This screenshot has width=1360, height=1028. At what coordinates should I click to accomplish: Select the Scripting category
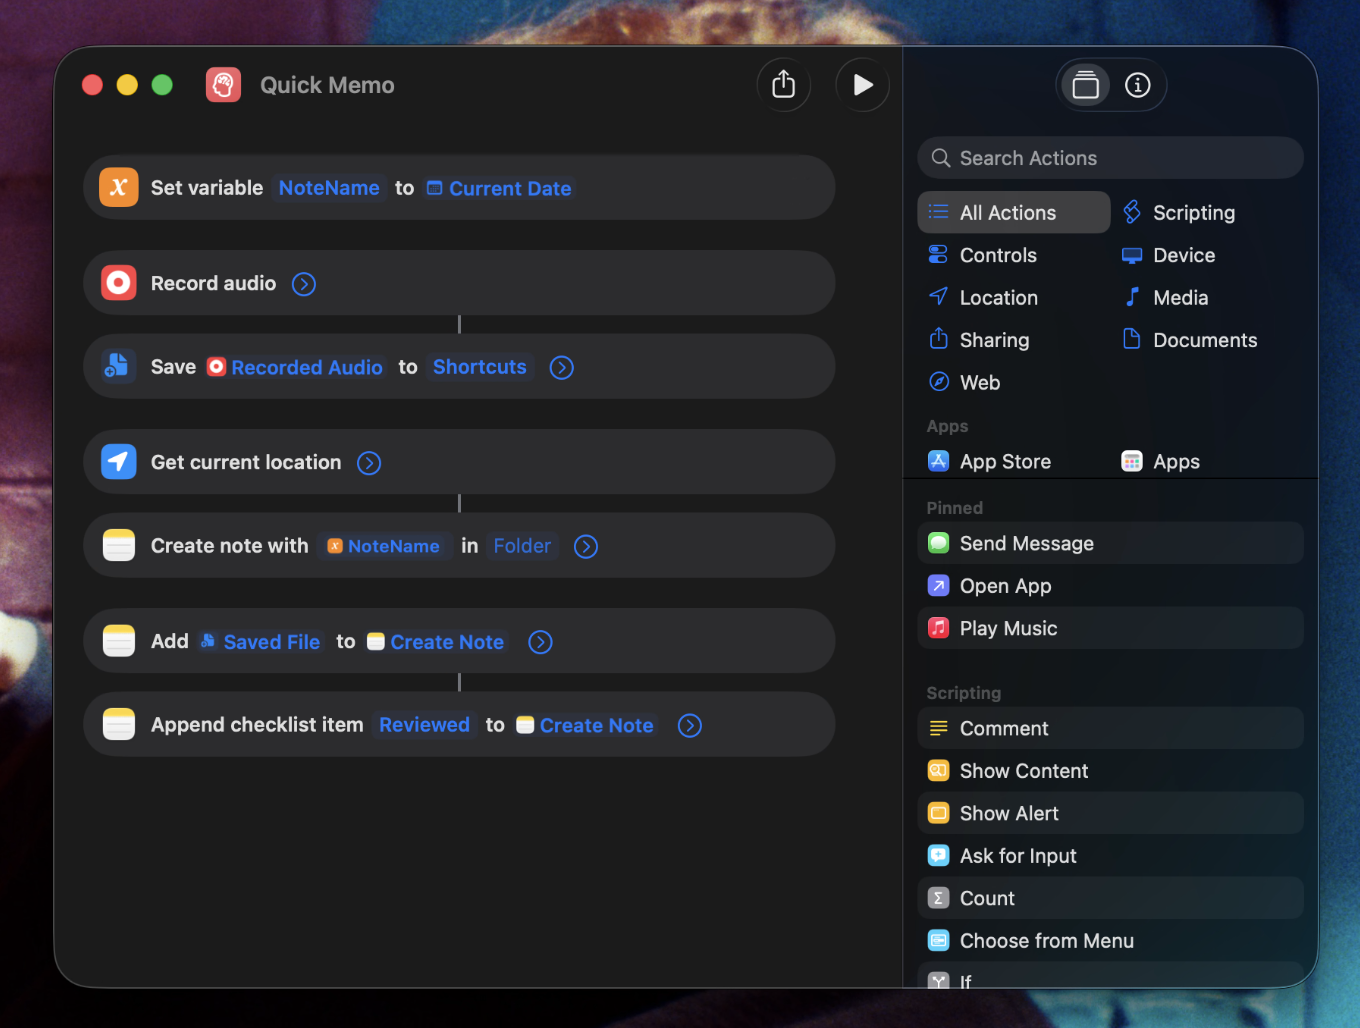click(x=1193, y=213)
